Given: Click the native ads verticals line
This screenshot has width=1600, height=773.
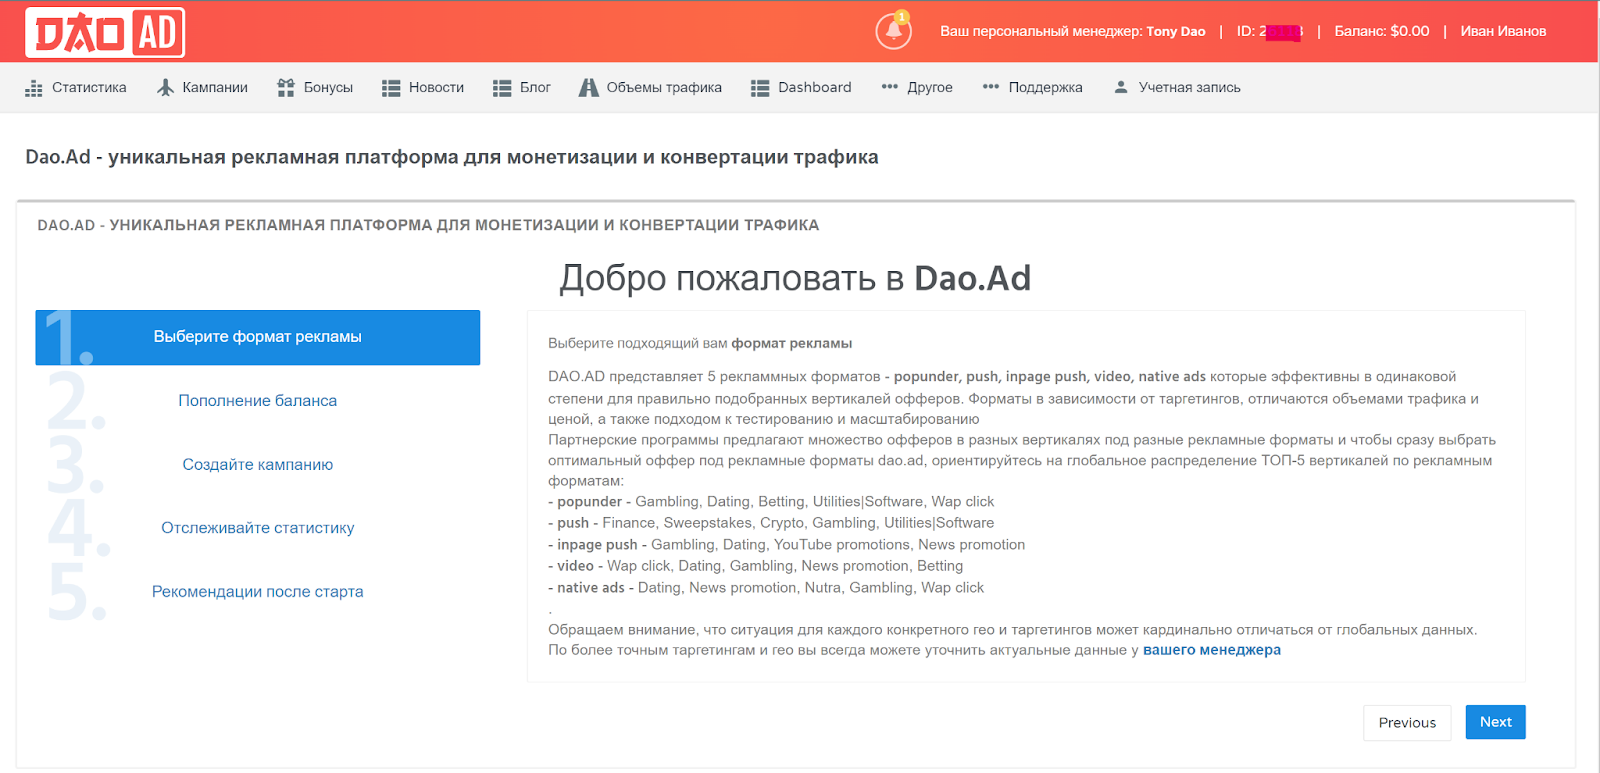Looking at the screenshot, I should click(x=766, y=588).
